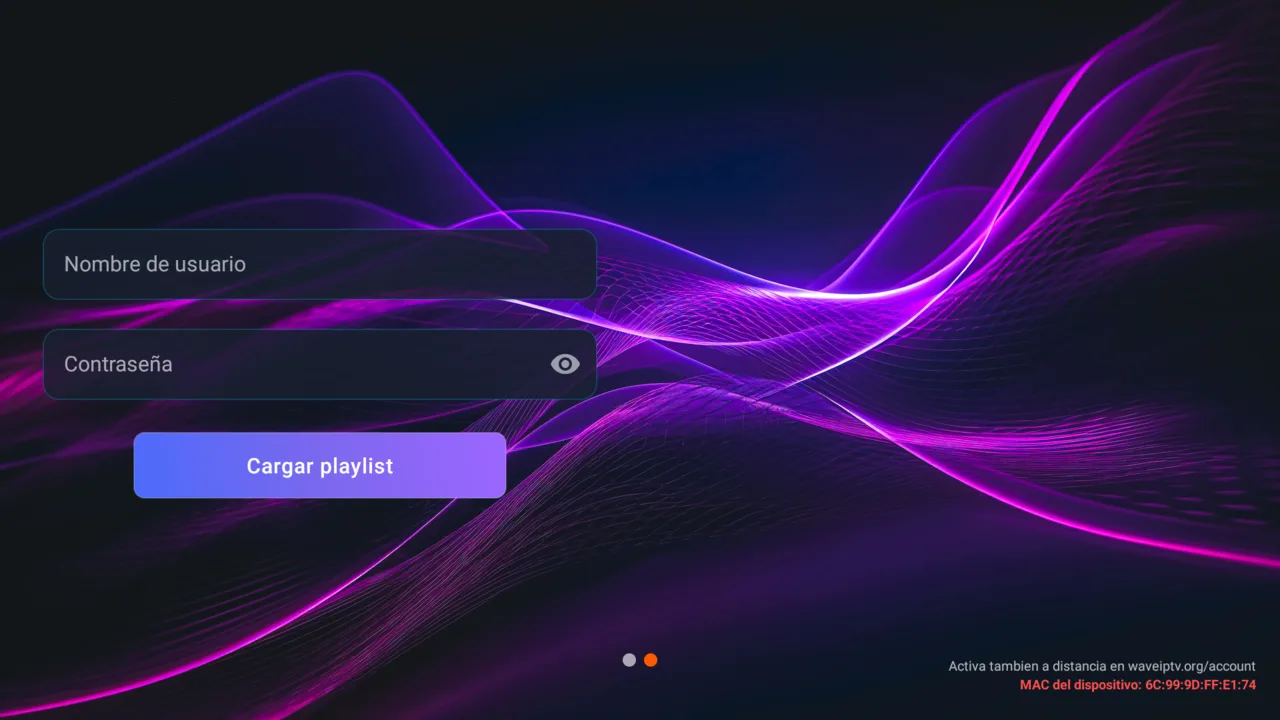Select the gray page indicator dot
Image resolution: width=1280 pixels, height=720 pixels.
pyautogui.click(x=629, y=660)
